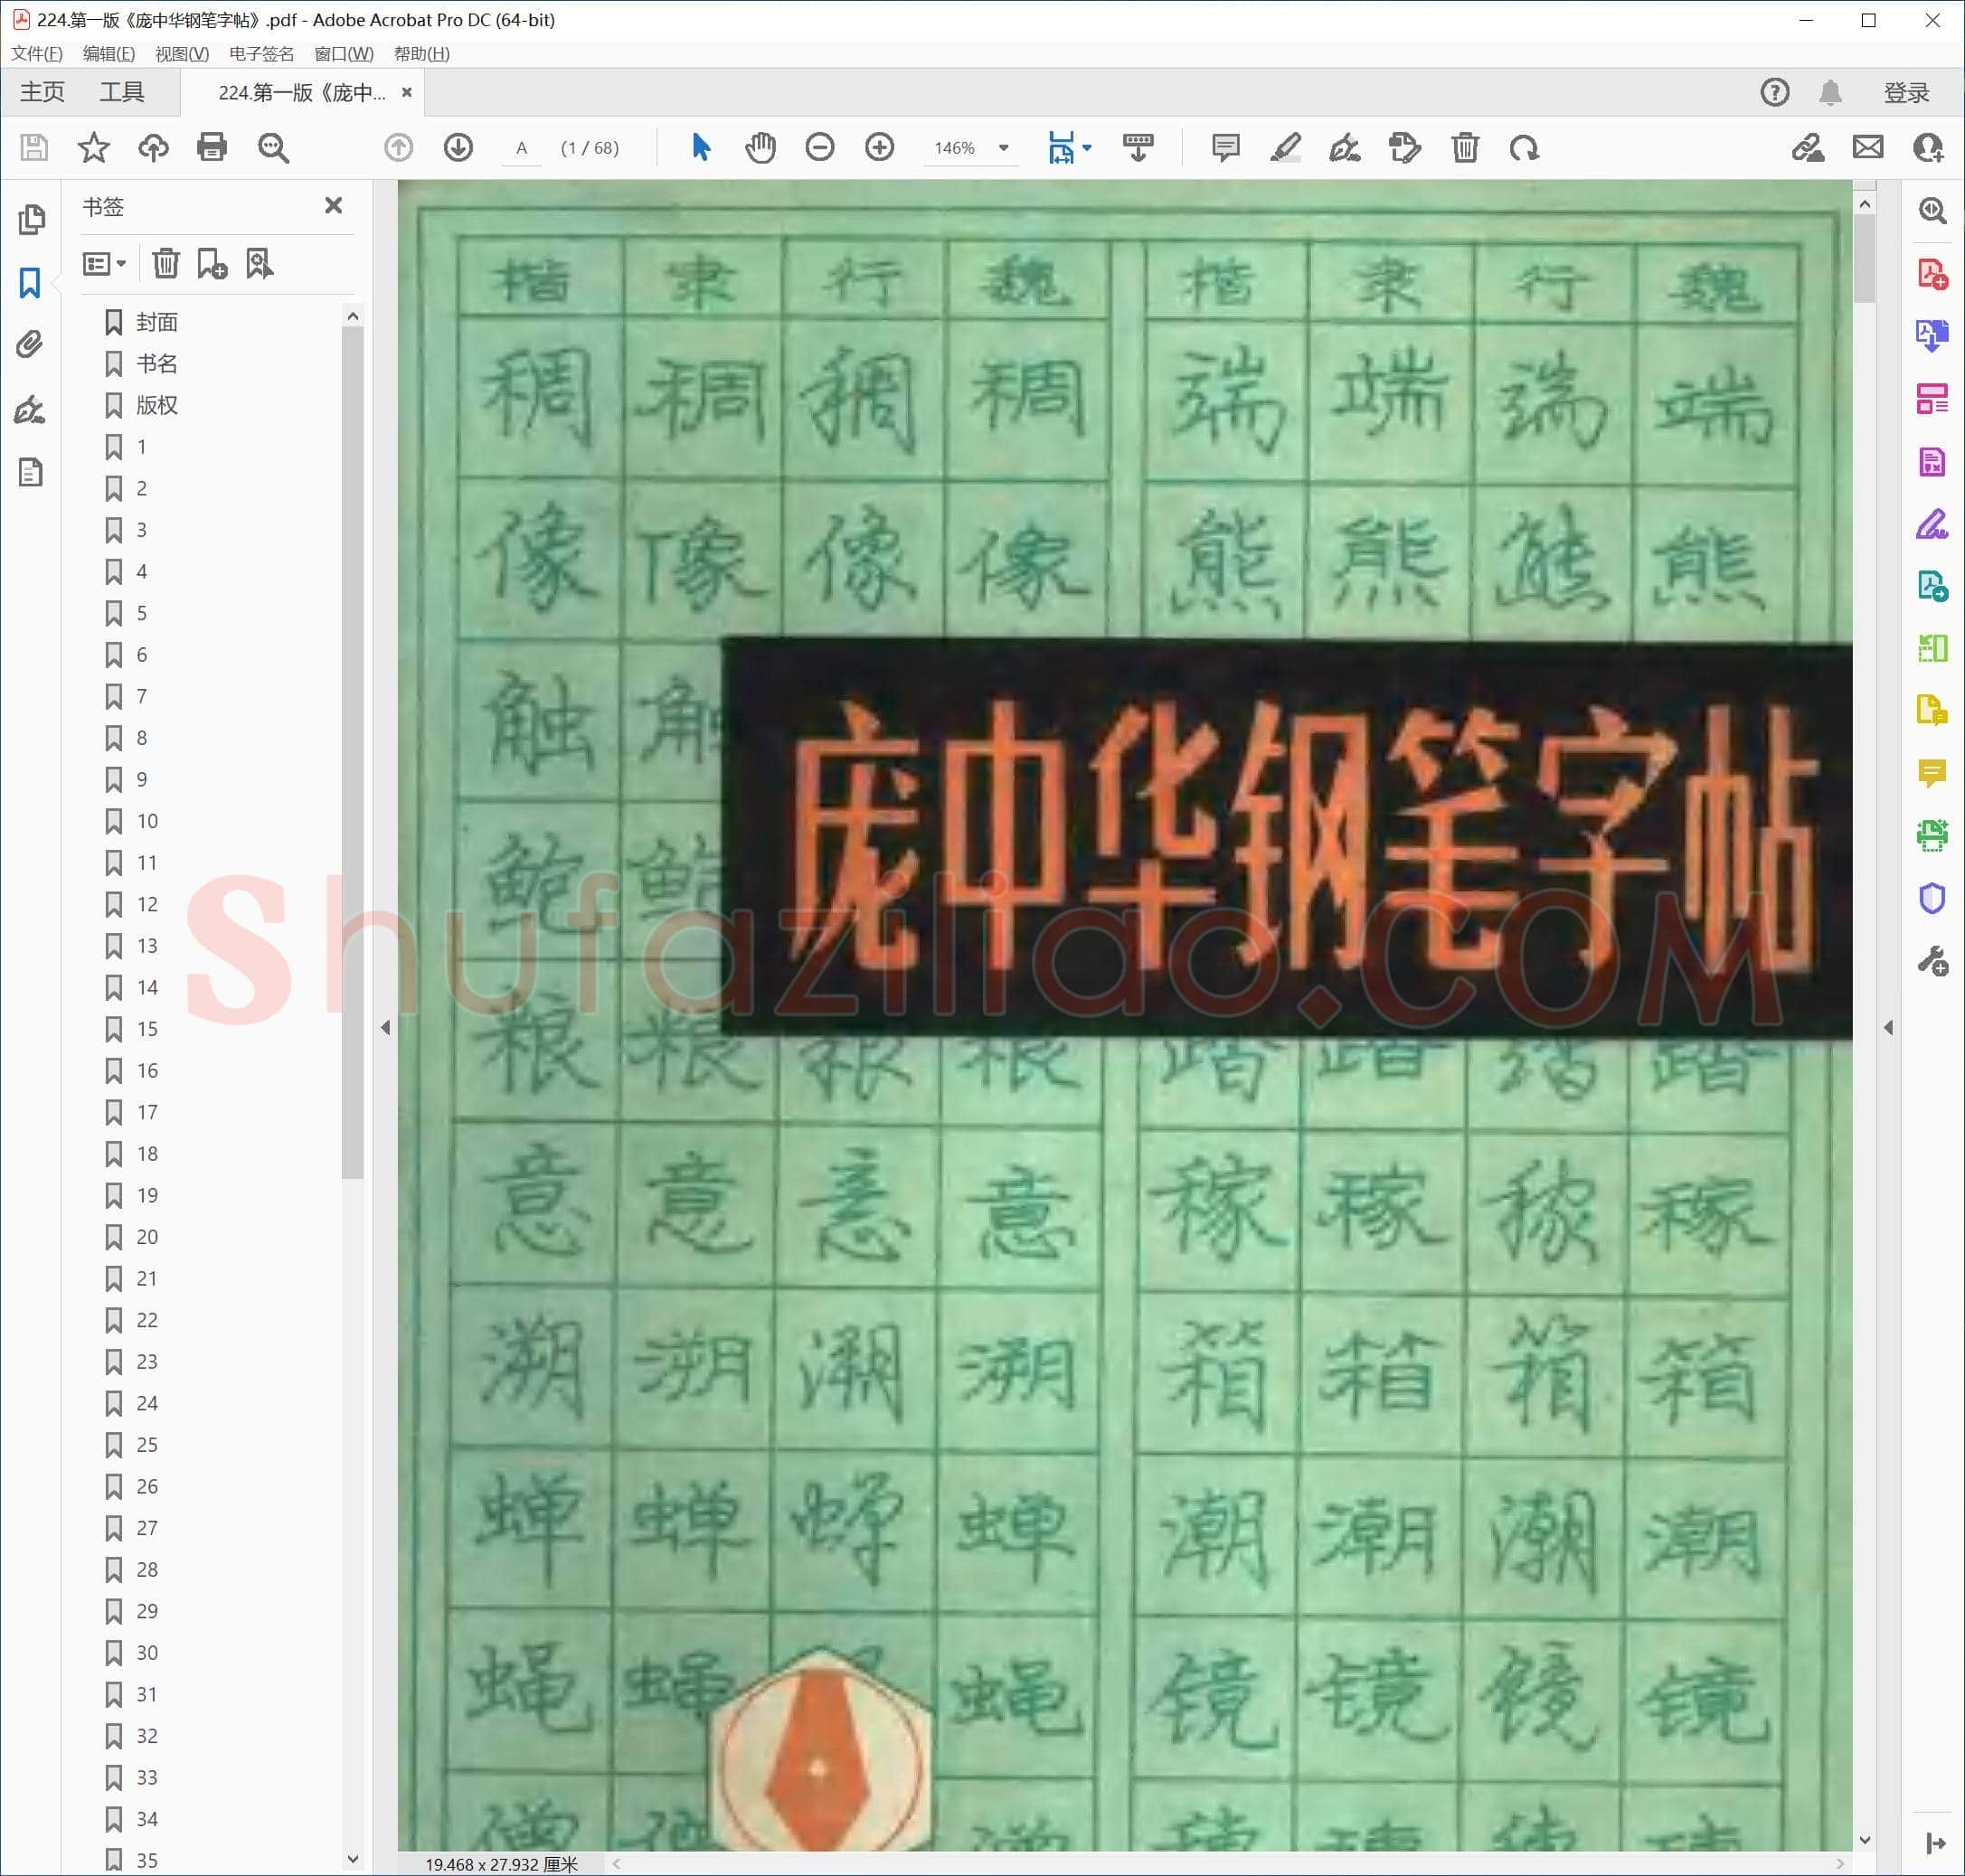Select the Highlight text pen tool
The image size is (1965, 1876).
(x=1285, y=148)
